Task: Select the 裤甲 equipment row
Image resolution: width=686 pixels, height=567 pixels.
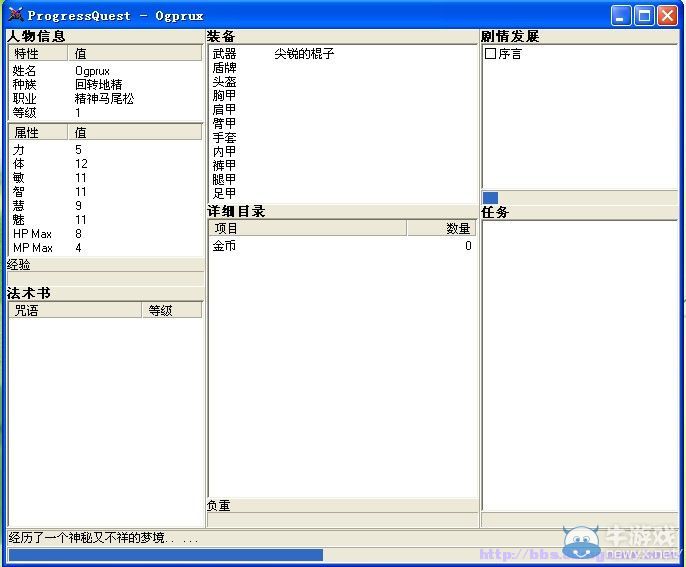Action: click(343, 165)
